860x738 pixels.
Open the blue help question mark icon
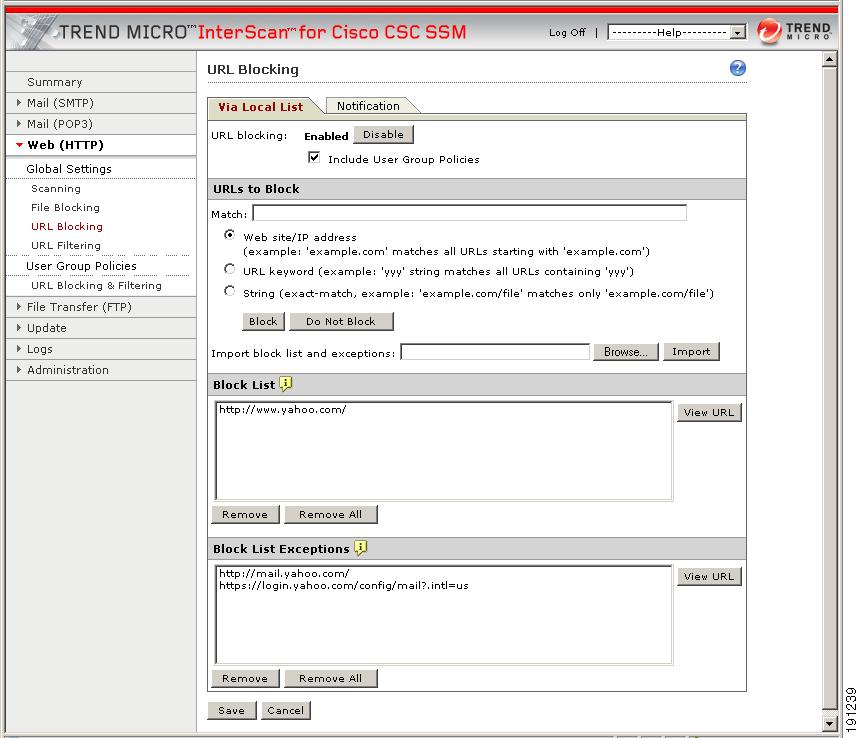click(738, 68)
